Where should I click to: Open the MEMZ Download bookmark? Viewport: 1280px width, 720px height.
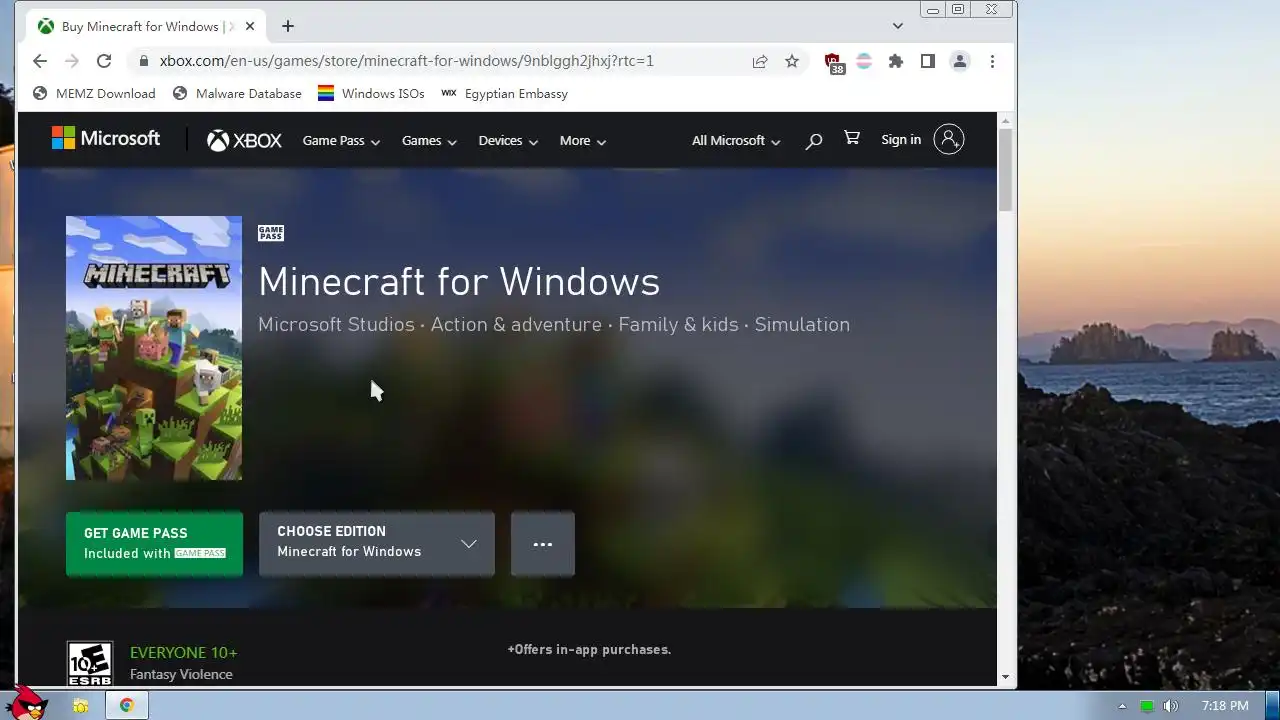coord(94,93)
